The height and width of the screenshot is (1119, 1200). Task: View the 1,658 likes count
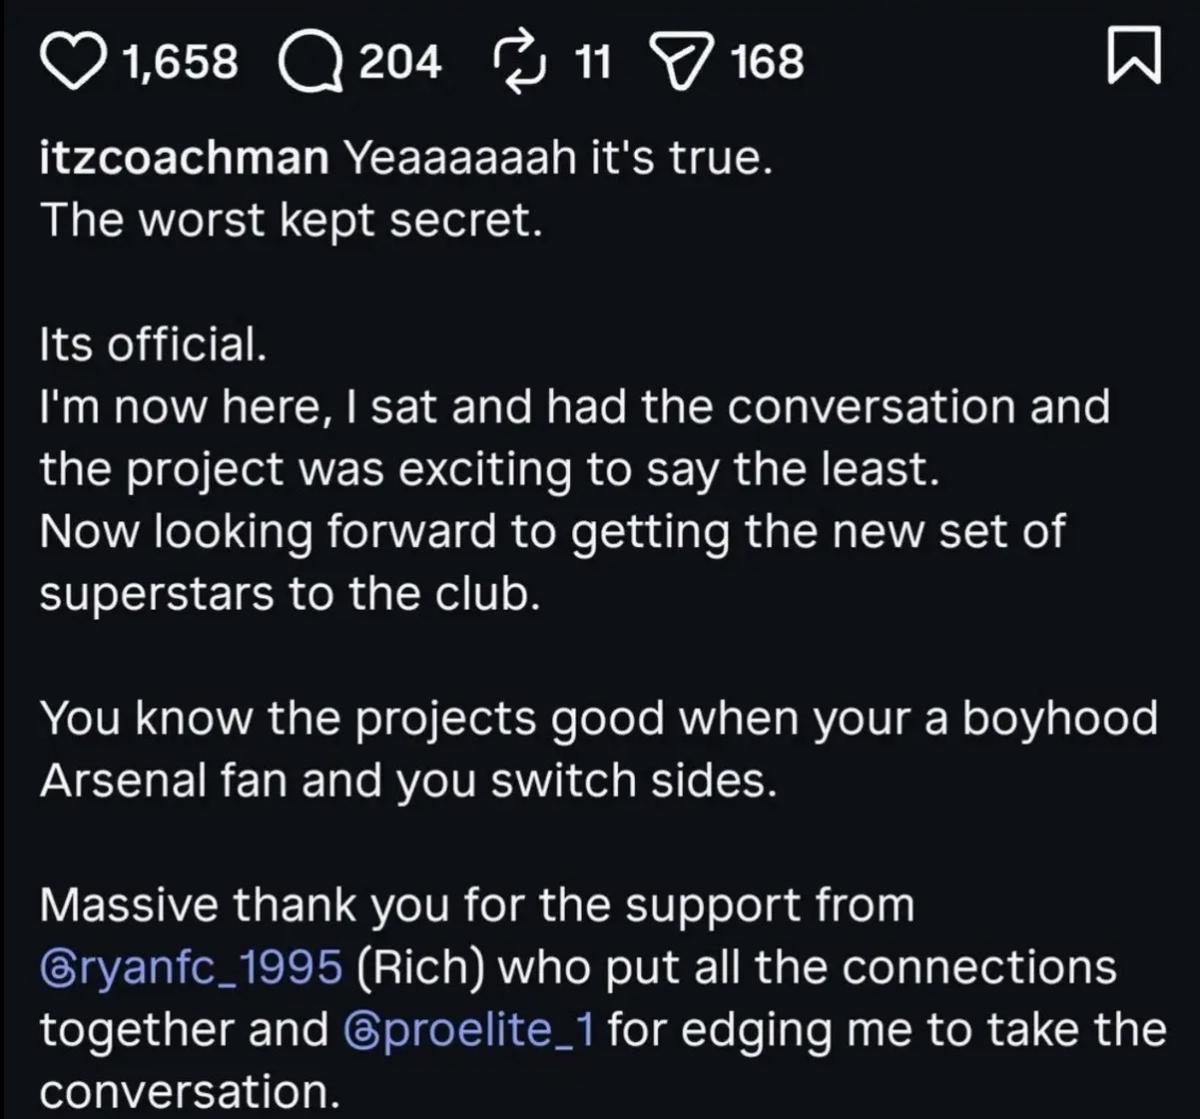tap(180, 63)
